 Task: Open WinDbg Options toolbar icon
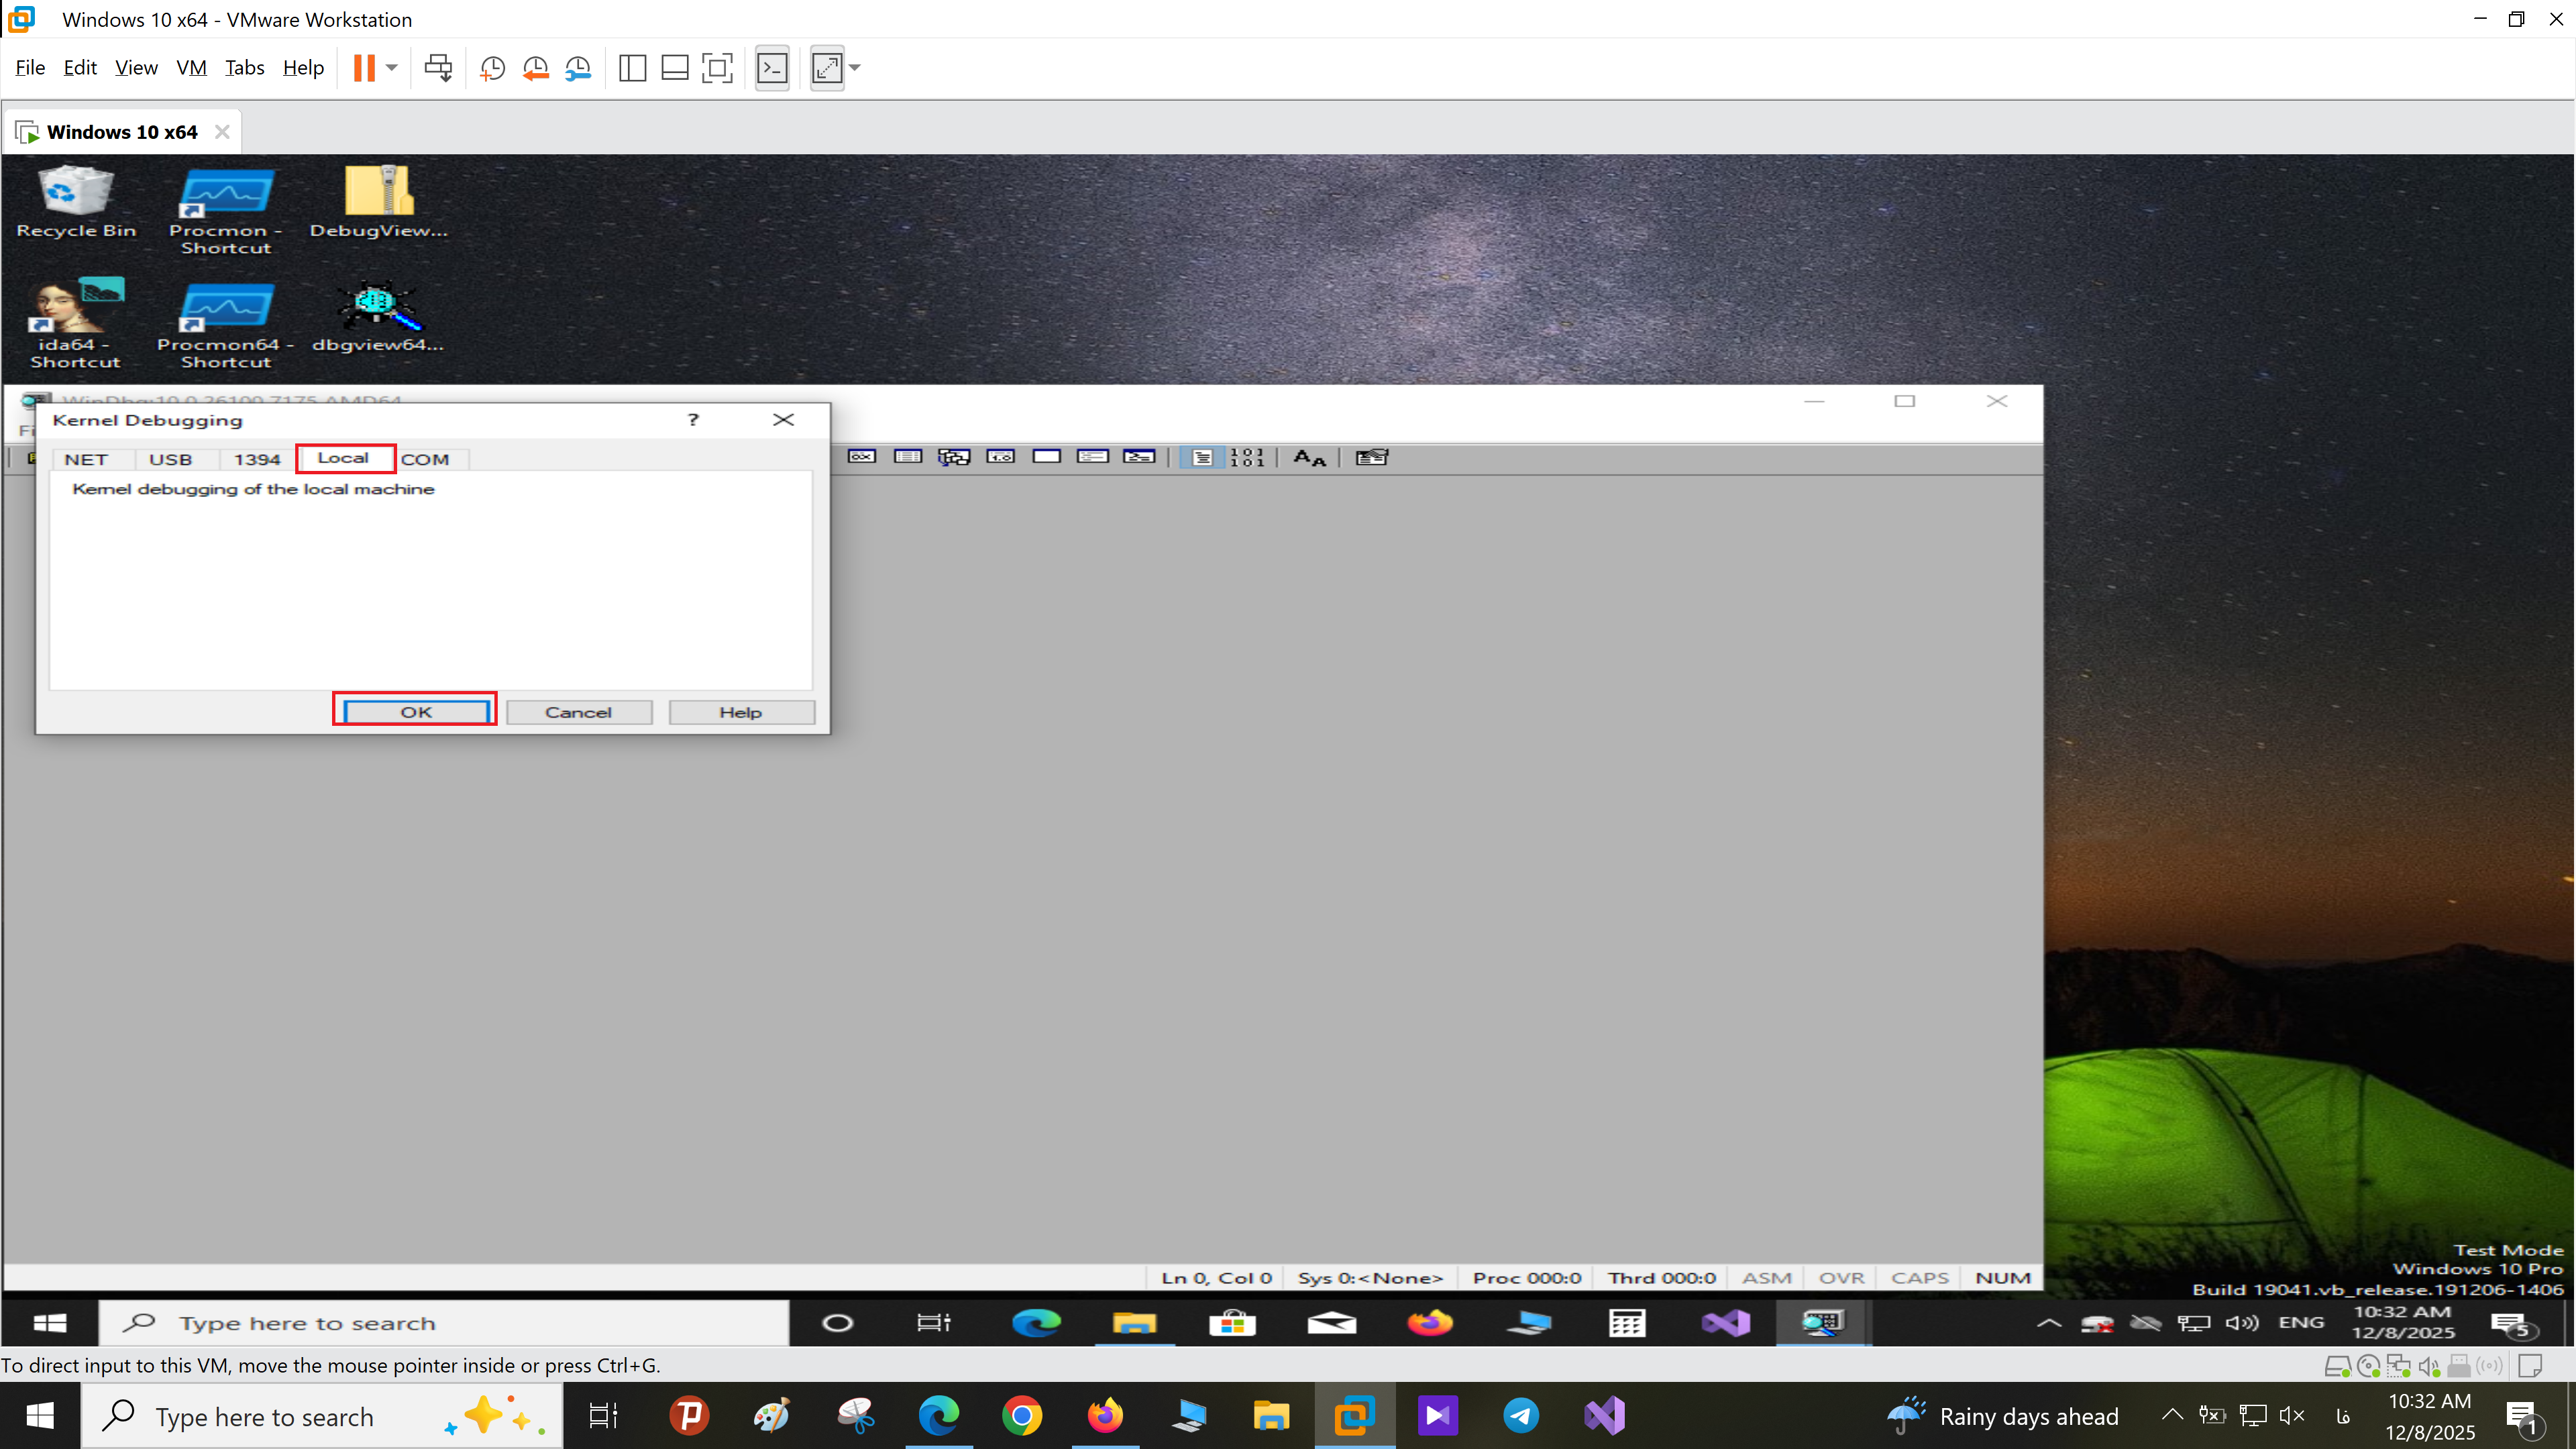[x=1371, y=457]
